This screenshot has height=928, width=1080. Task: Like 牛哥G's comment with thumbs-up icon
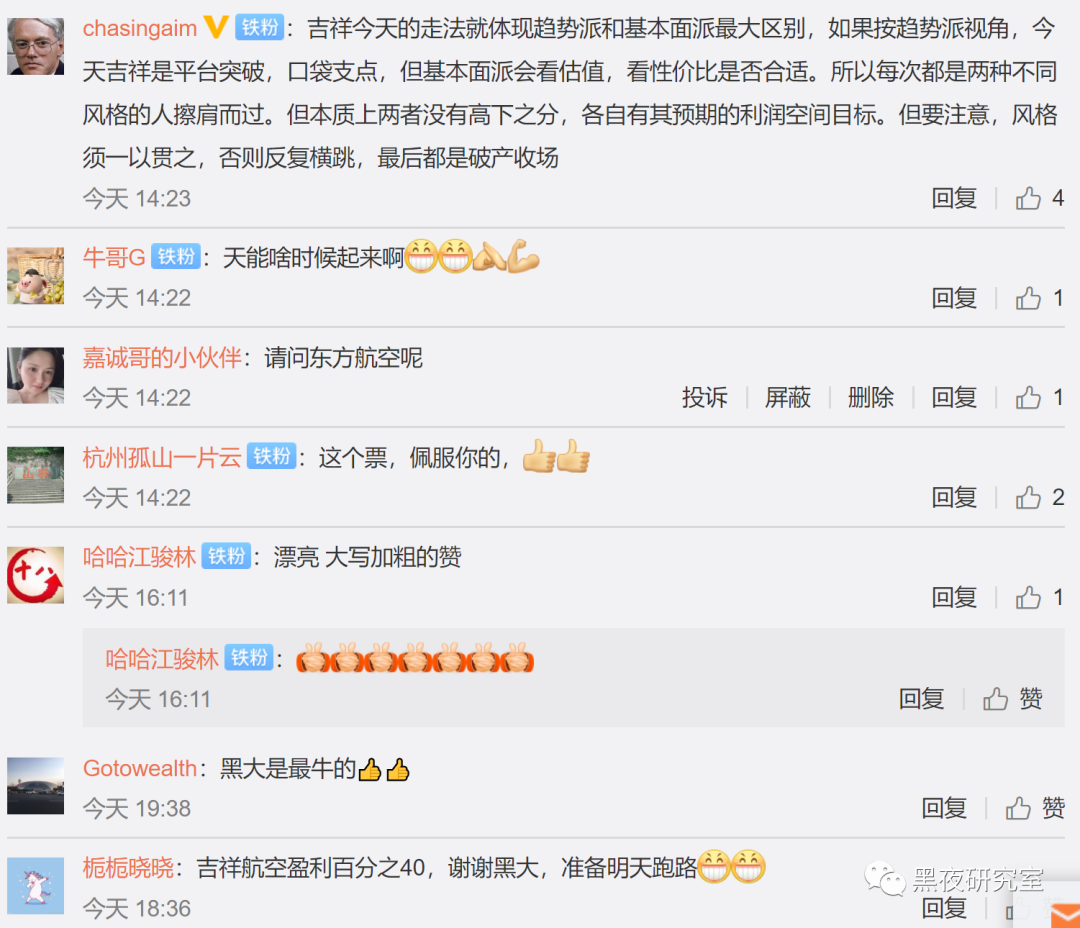[1028, 298]
